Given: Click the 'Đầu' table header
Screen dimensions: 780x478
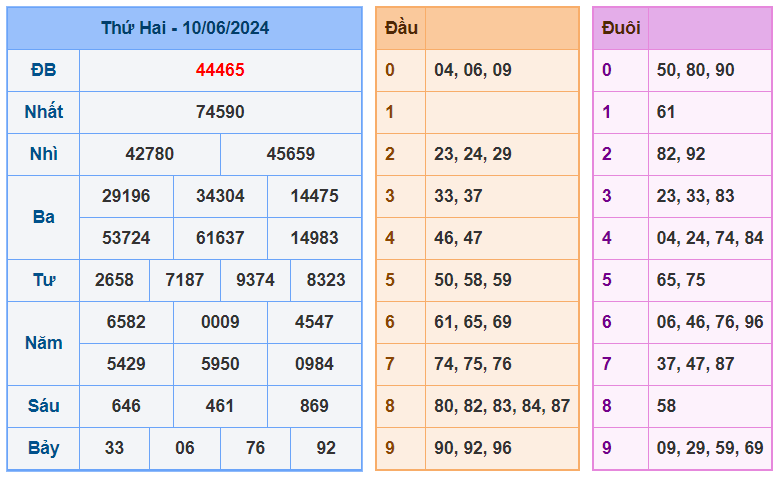Looking at the screenshot, I should [401, 28].
